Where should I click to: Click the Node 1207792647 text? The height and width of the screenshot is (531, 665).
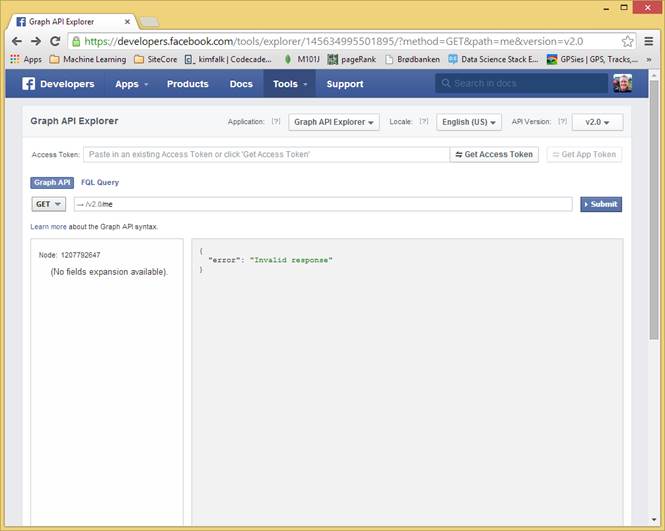point(70,255)
